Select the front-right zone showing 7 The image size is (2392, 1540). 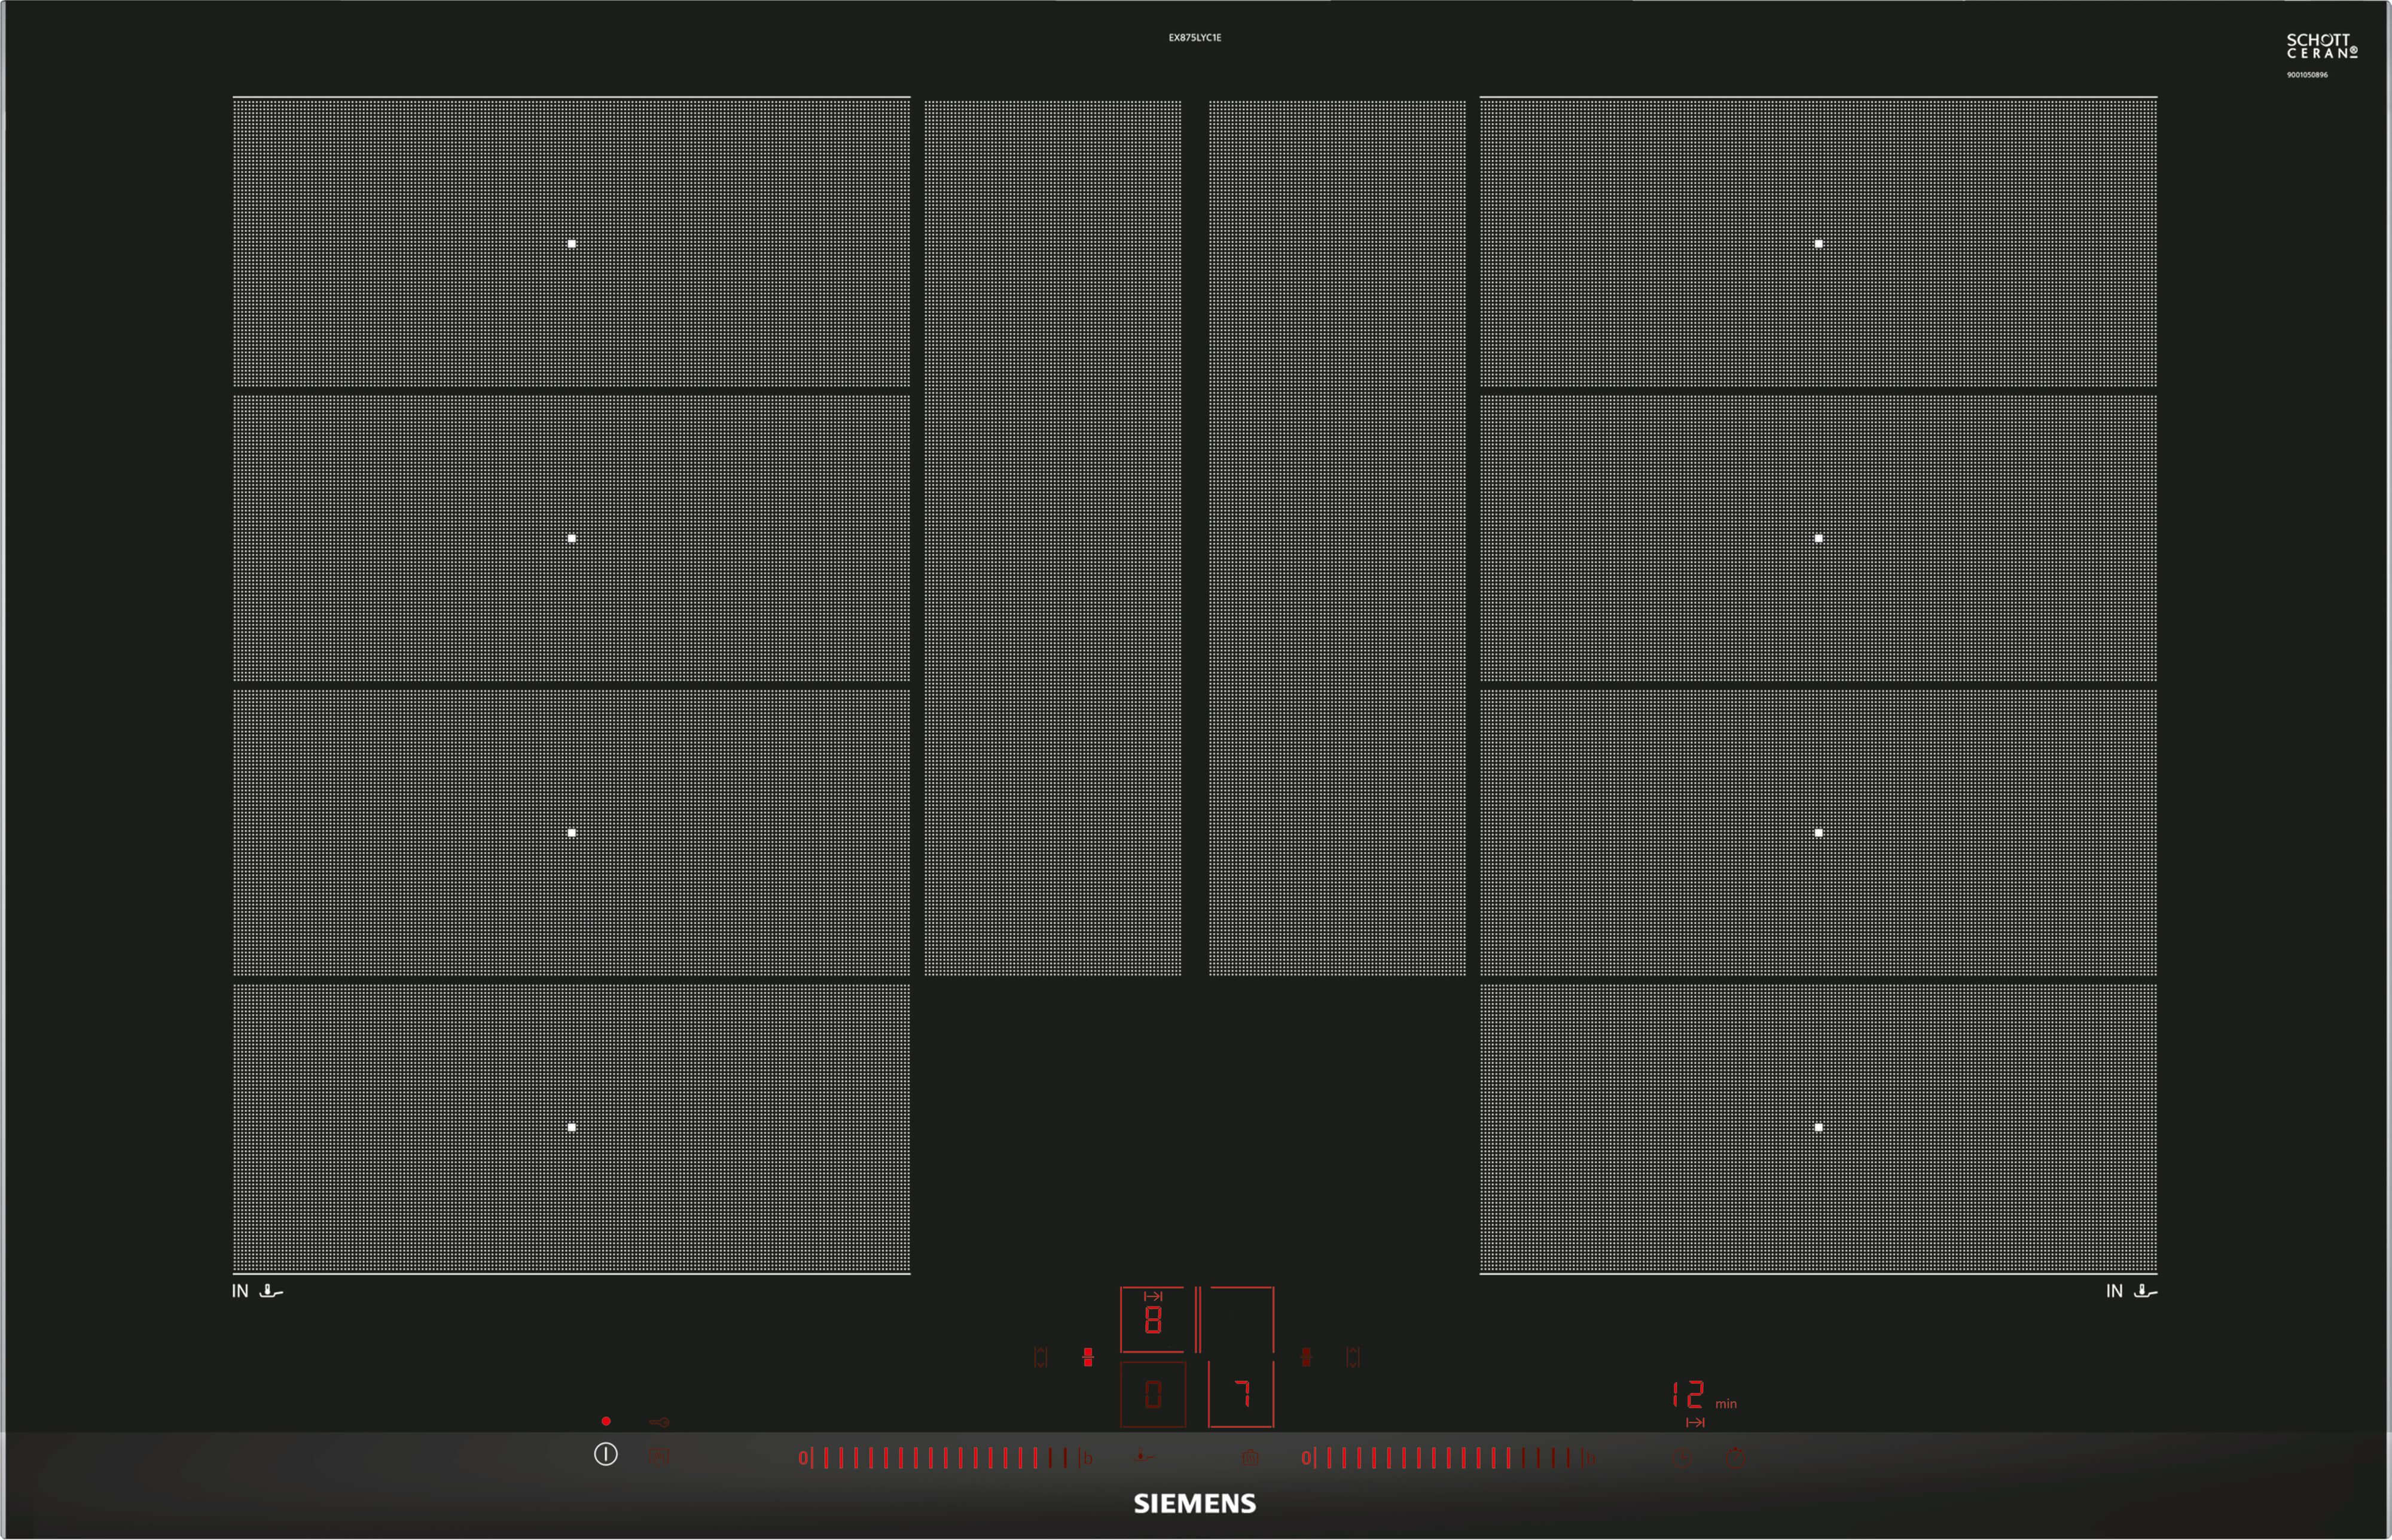[1241, 1394]
